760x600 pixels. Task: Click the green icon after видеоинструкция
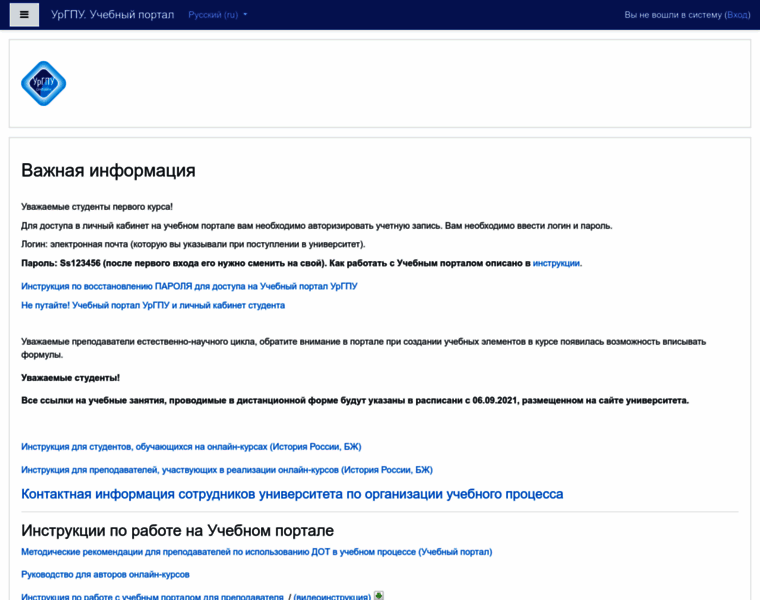click(379, 596)
